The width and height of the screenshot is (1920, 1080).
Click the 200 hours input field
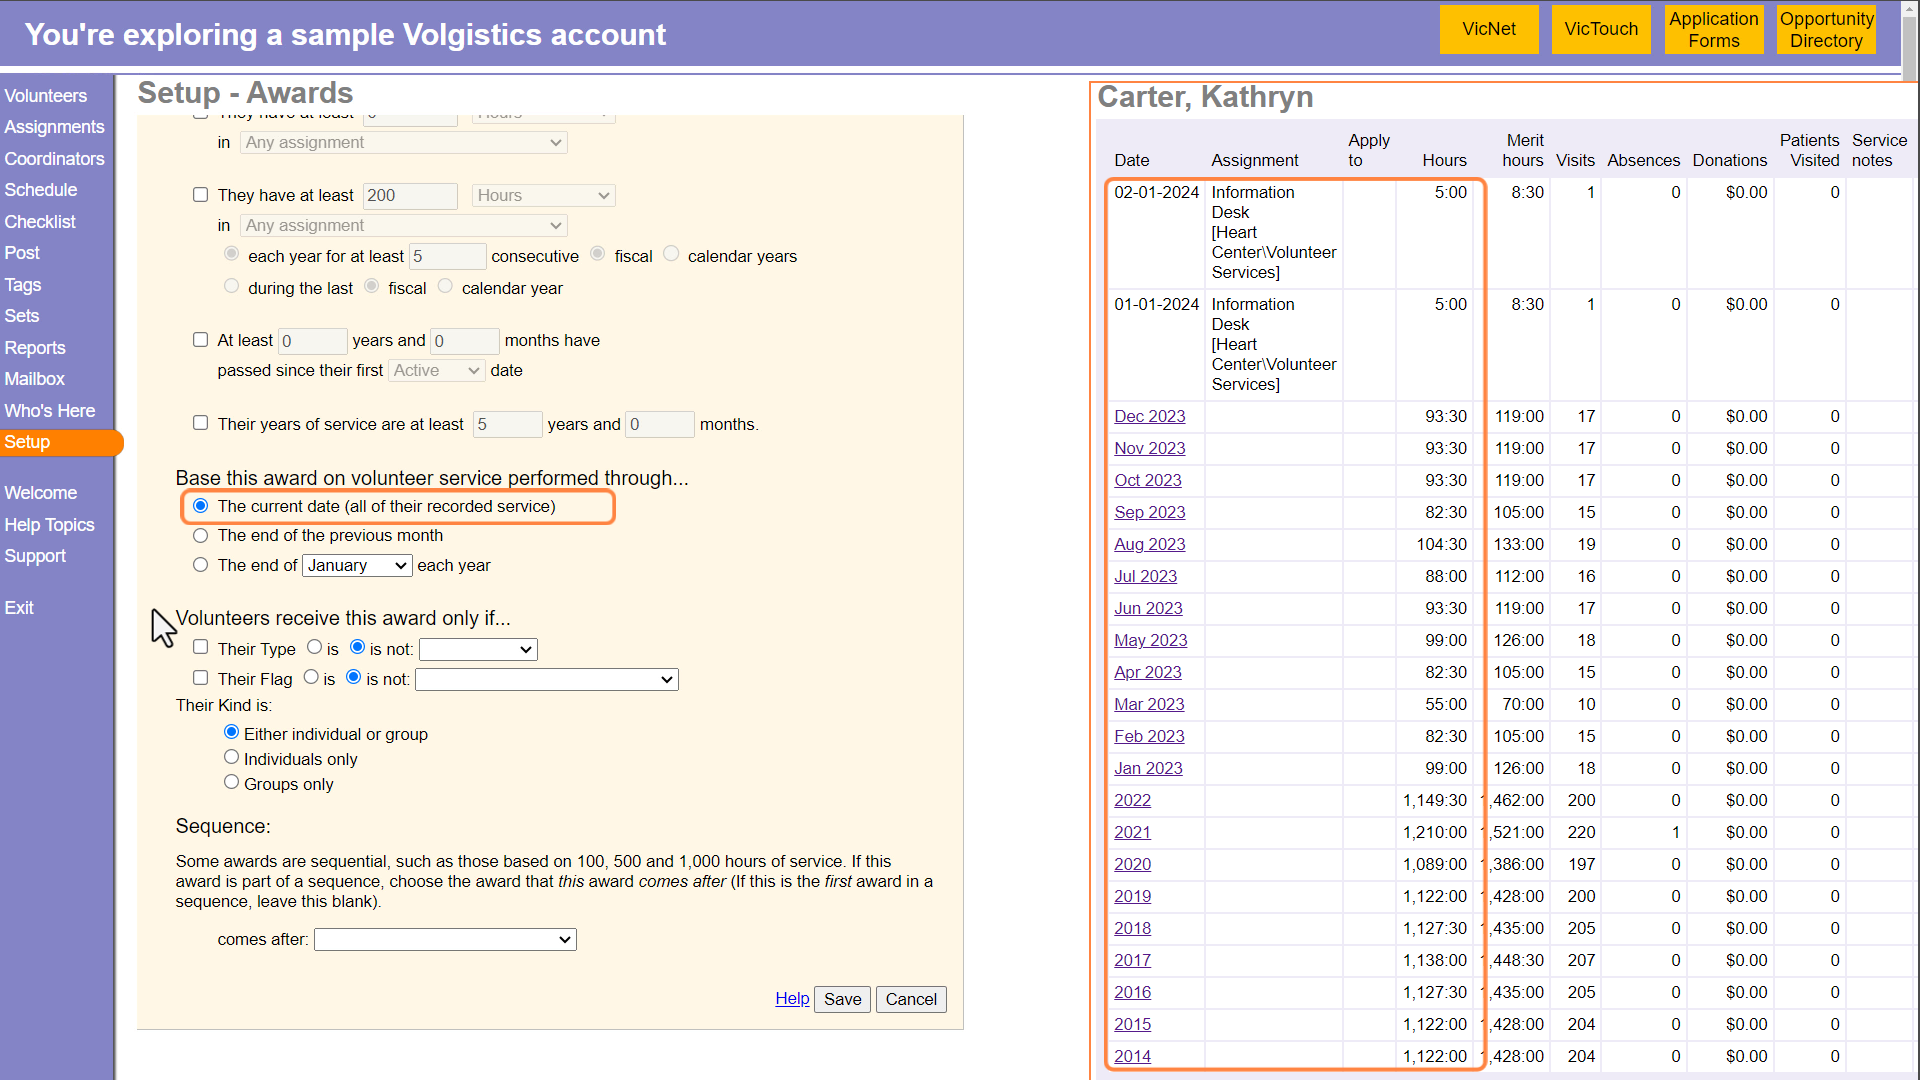point(410,196)
